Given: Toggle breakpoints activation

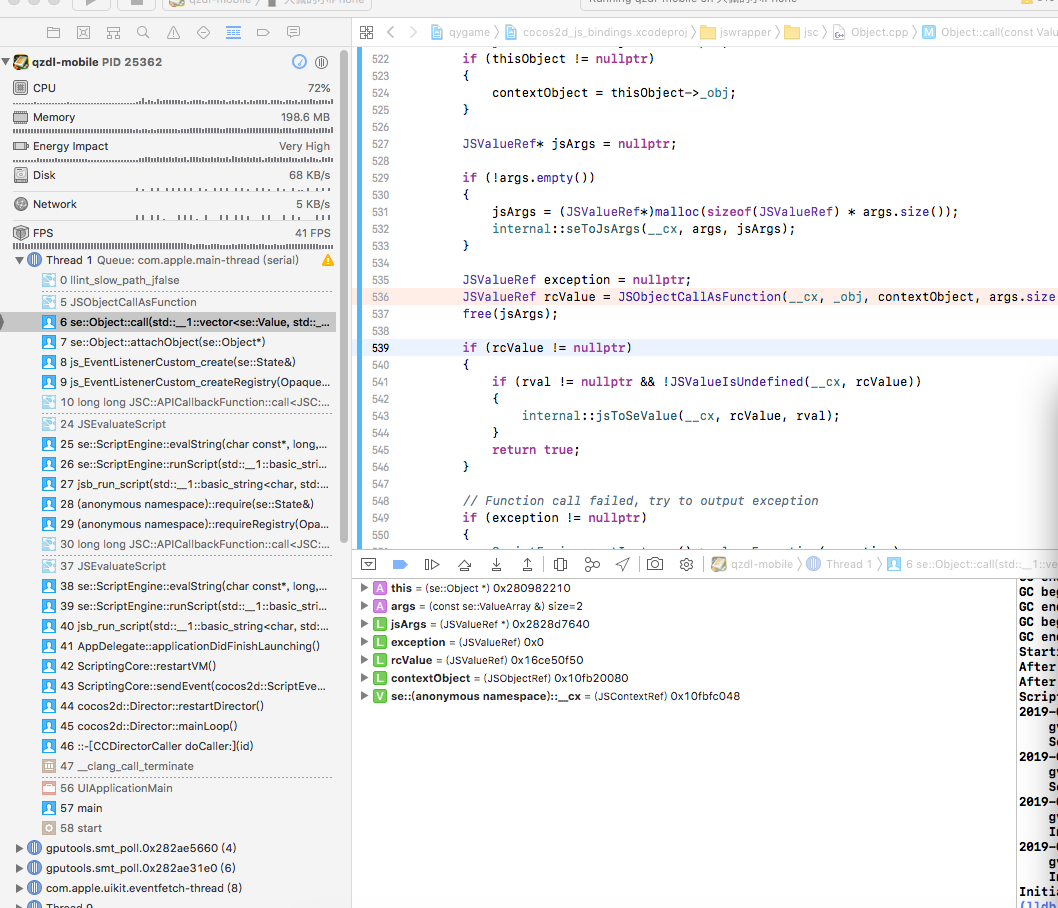Looking at the screenshot, I should pos(400,564).
